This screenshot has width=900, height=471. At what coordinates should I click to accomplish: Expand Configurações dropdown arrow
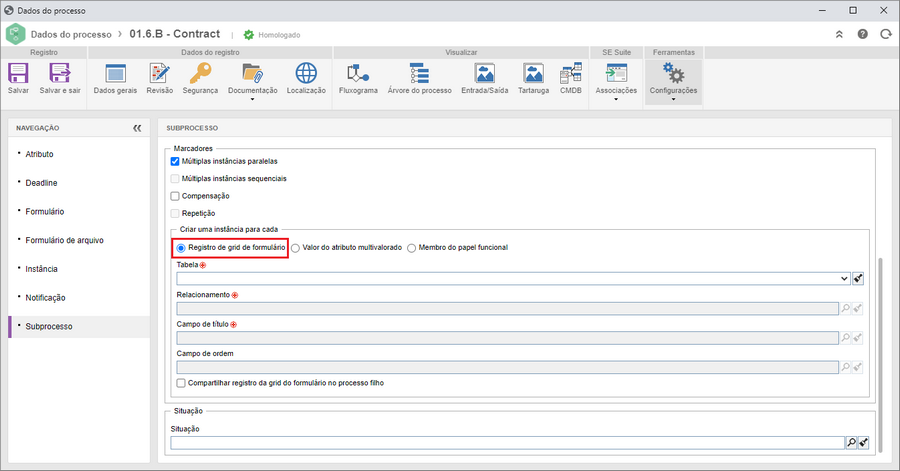673,100
